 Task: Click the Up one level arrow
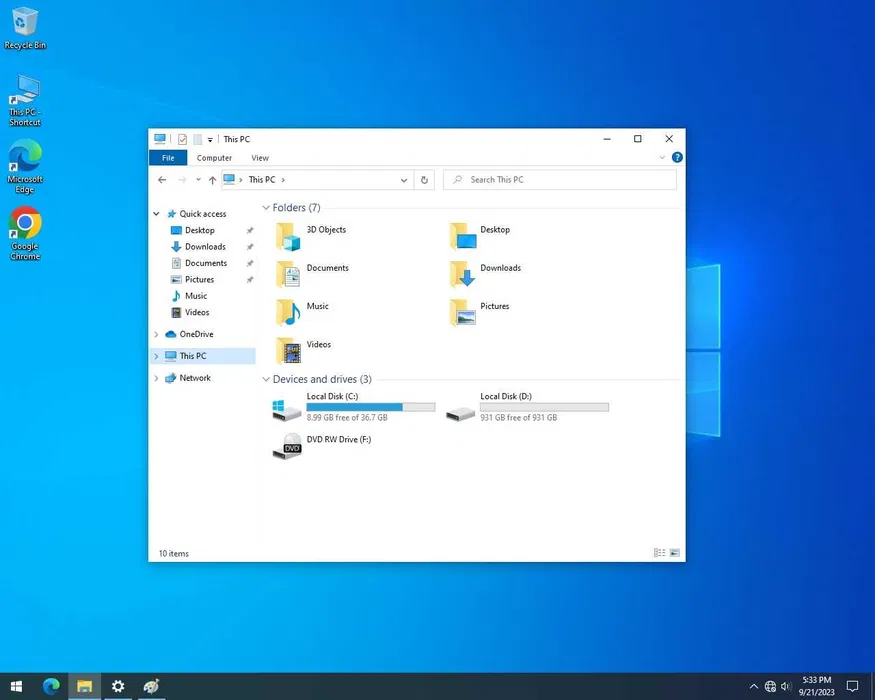click(213, 180)
